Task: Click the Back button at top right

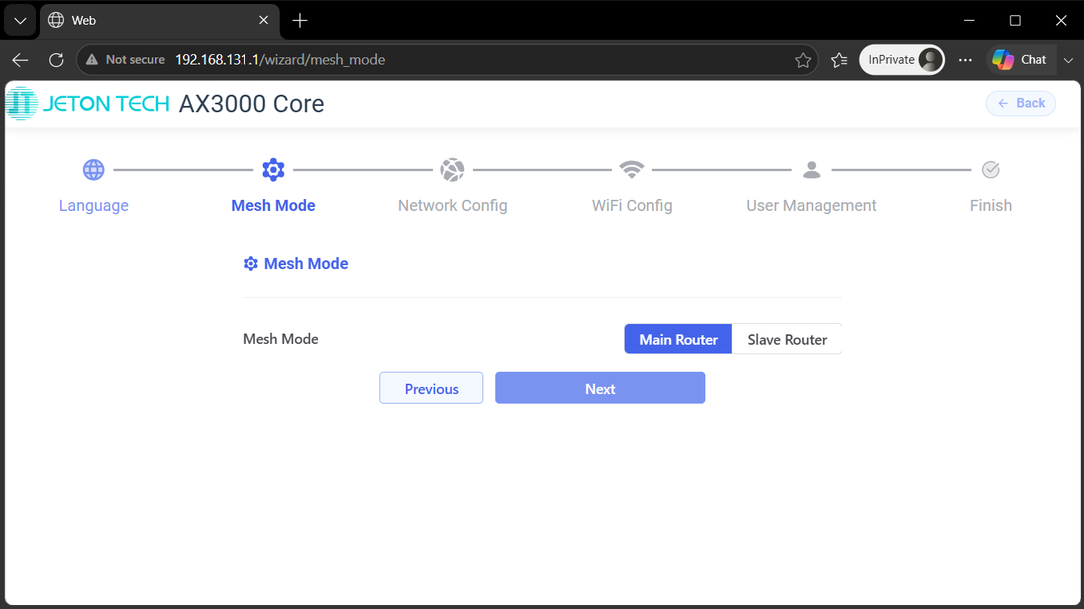Action: pos(1020,103)
